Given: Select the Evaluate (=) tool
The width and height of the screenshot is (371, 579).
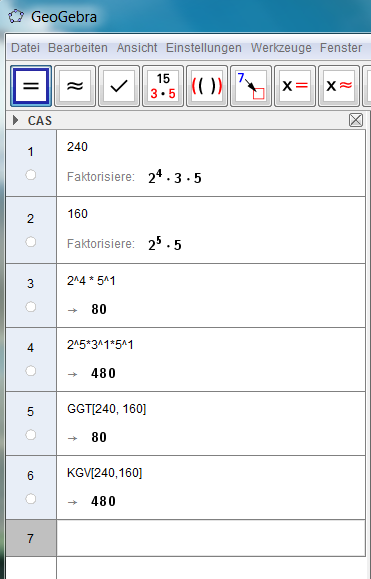Looking at the screenshot, I should coord(31,86).
